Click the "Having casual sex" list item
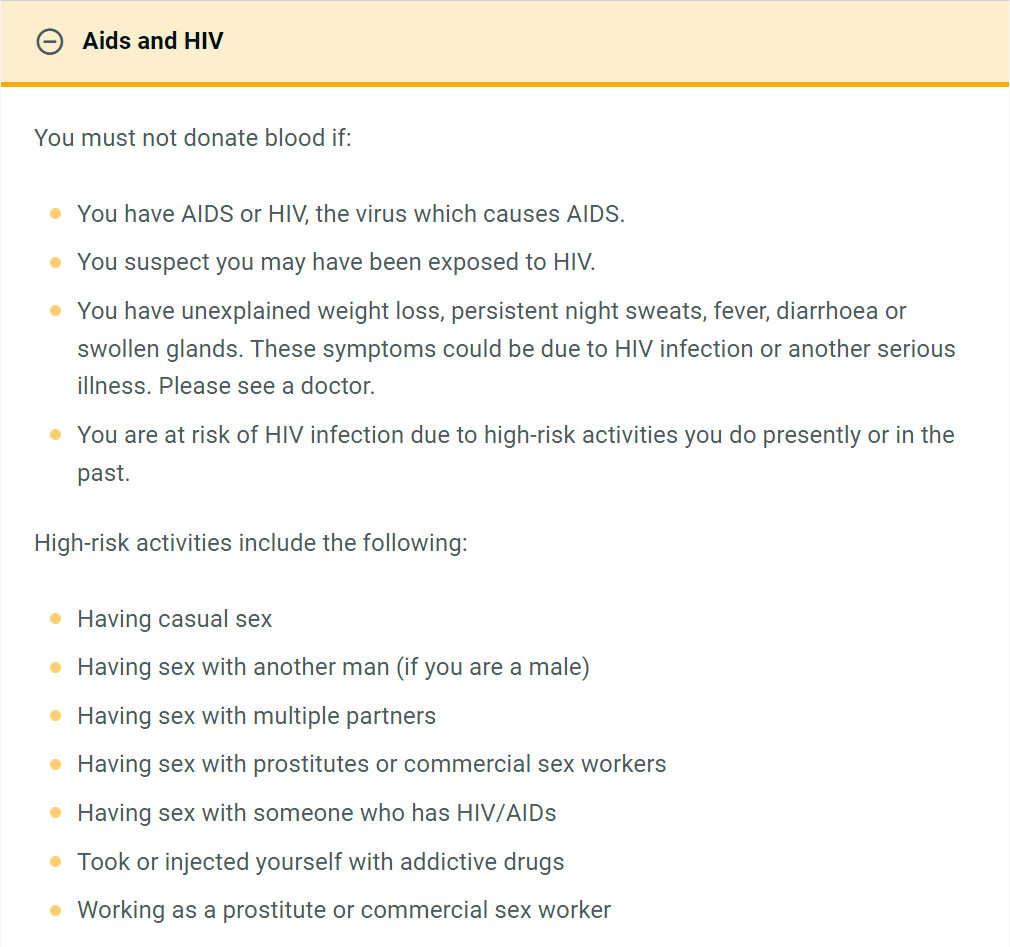This screenshot has width=1010, height=947. tap(175, 619)
